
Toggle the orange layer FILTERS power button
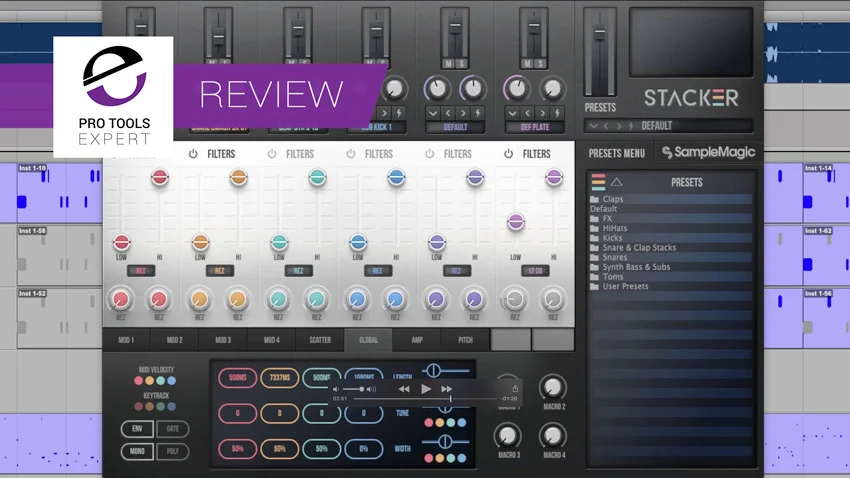(x=193, y=154)
